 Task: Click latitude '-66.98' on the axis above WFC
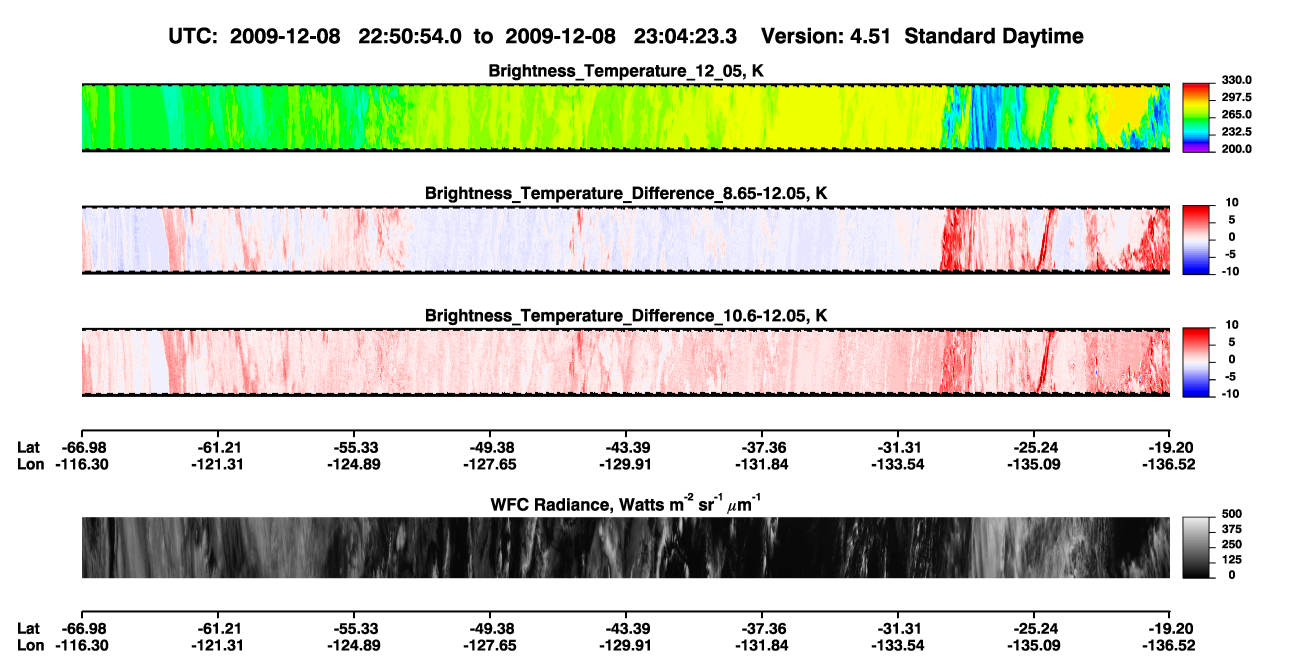[x=82, y=447]
